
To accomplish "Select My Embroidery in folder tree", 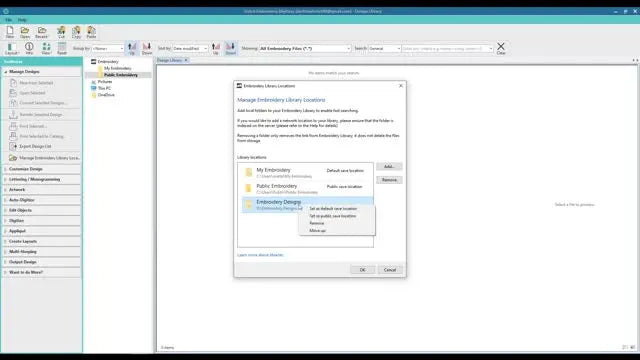I will click(x=118, y=69).
